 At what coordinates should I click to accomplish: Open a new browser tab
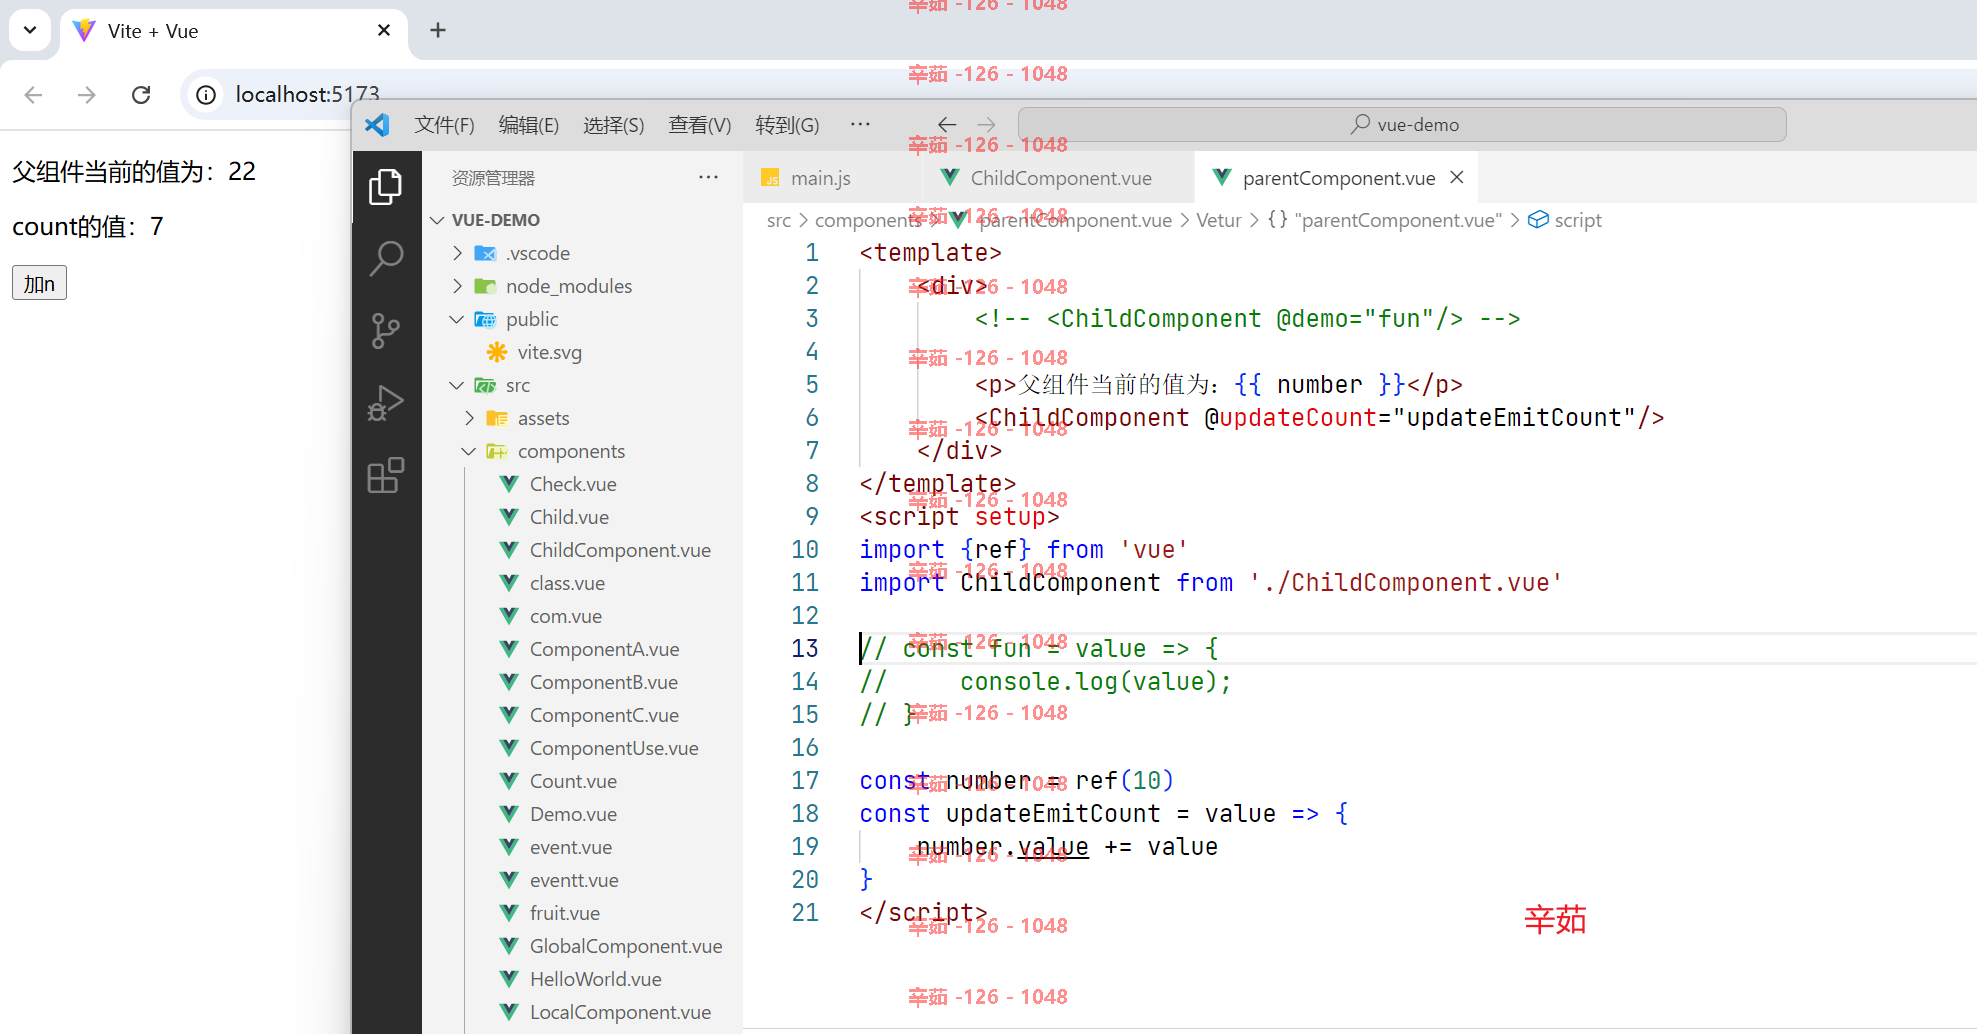click(x=438, y=30)
